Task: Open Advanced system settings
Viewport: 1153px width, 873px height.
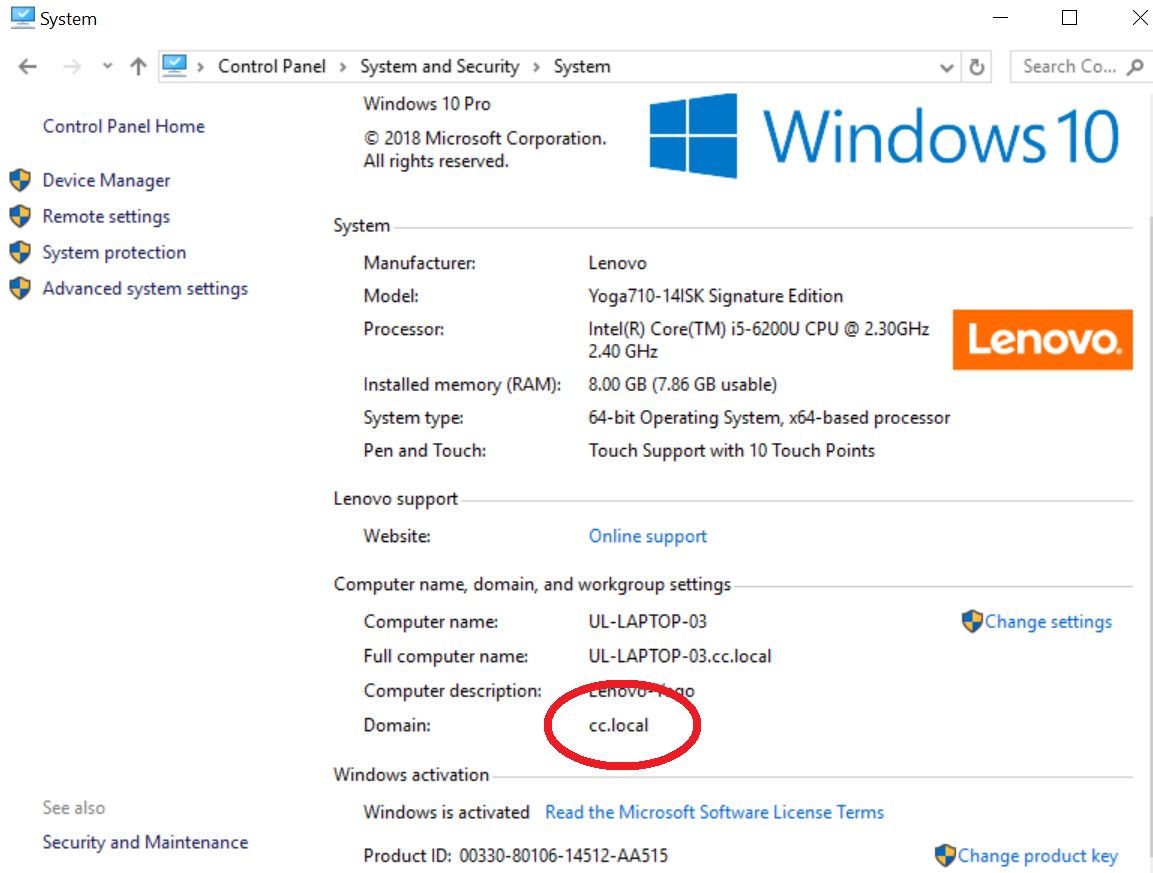Action: 145,288
